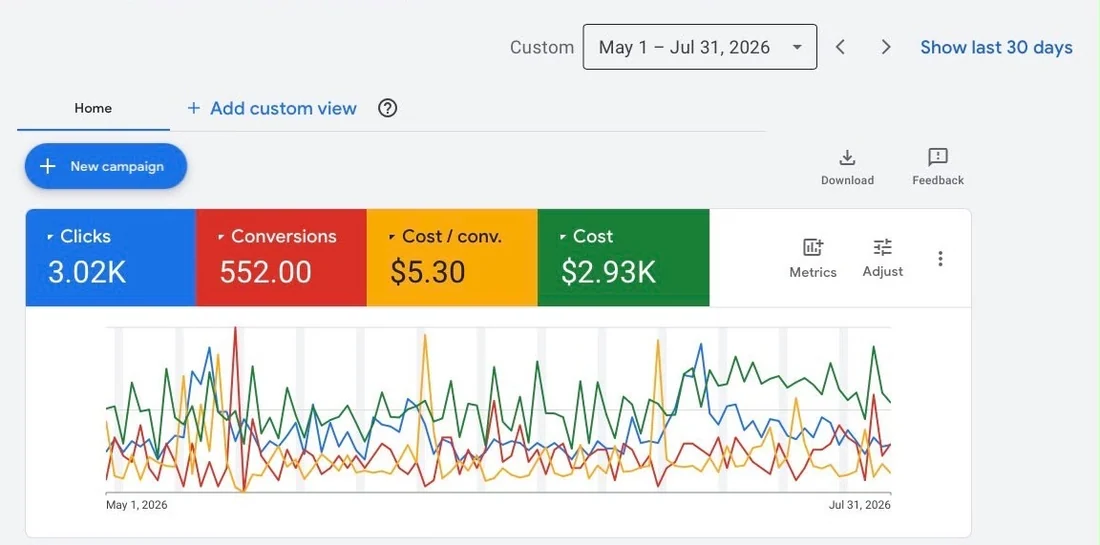Go to next date range arrow
This screenshot has width=1100, height=545.
pos(886,47)
